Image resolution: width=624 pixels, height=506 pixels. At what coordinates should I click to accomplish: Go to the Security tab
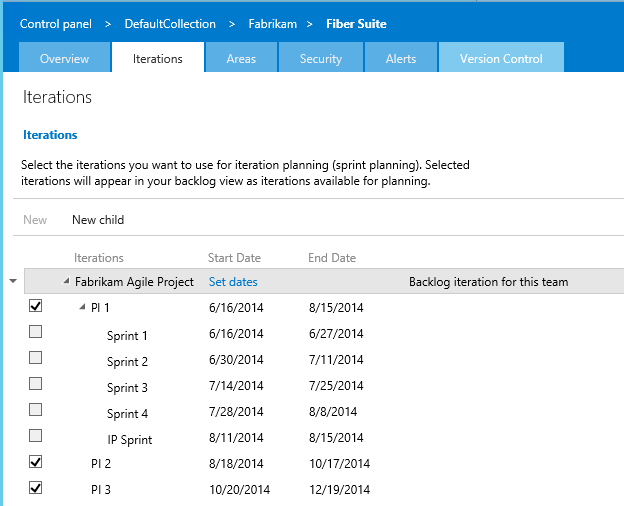tap(321, 59)
